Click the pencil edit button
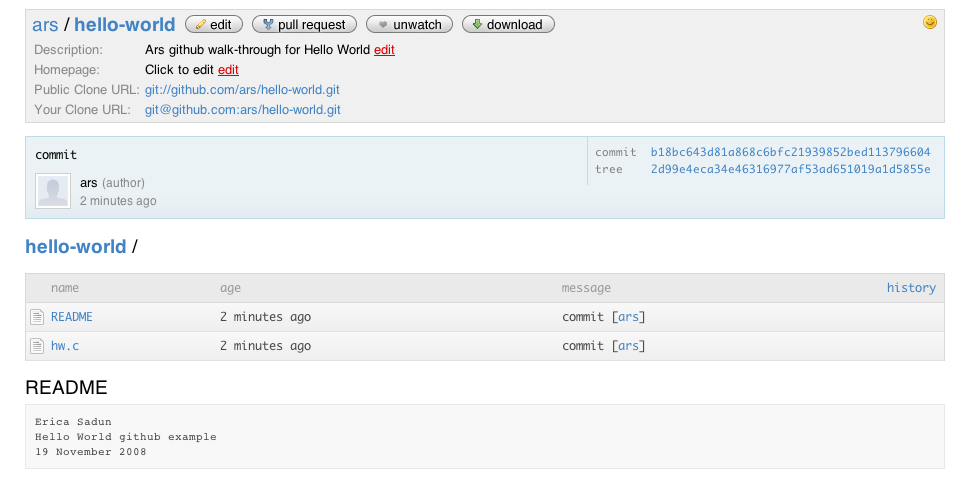 pyautogui.click(x=214, y=24)
